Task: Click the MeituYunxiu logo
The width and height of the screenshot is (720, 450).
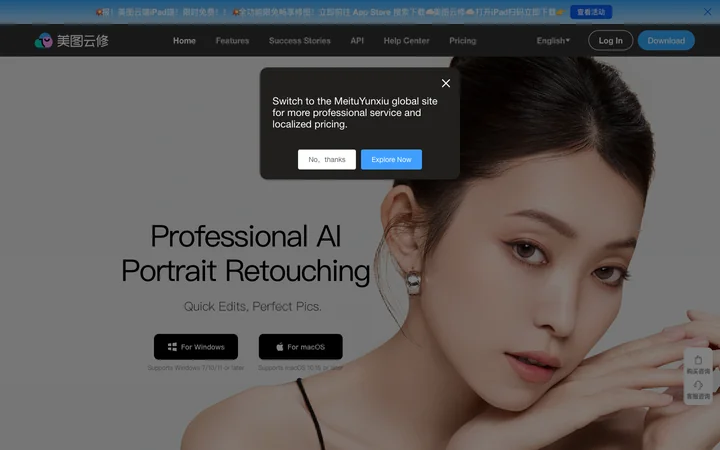Action: pos(72,41)
